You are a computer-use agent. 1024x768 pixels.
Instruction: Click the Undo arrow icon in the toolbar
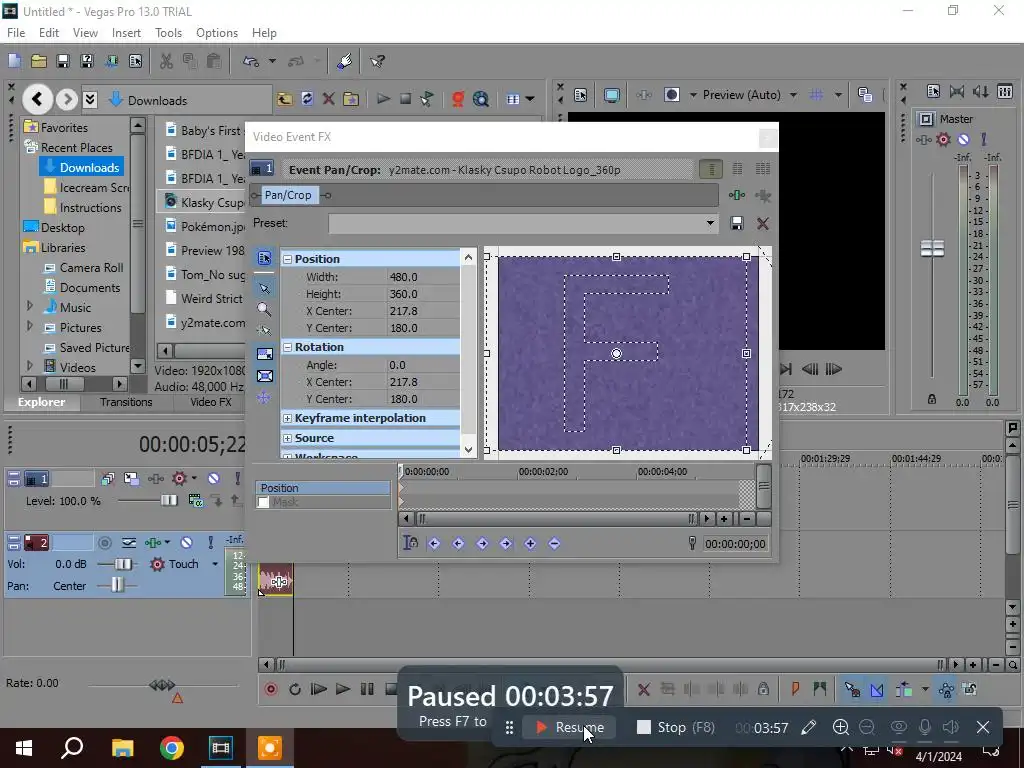tap(251, 61)
